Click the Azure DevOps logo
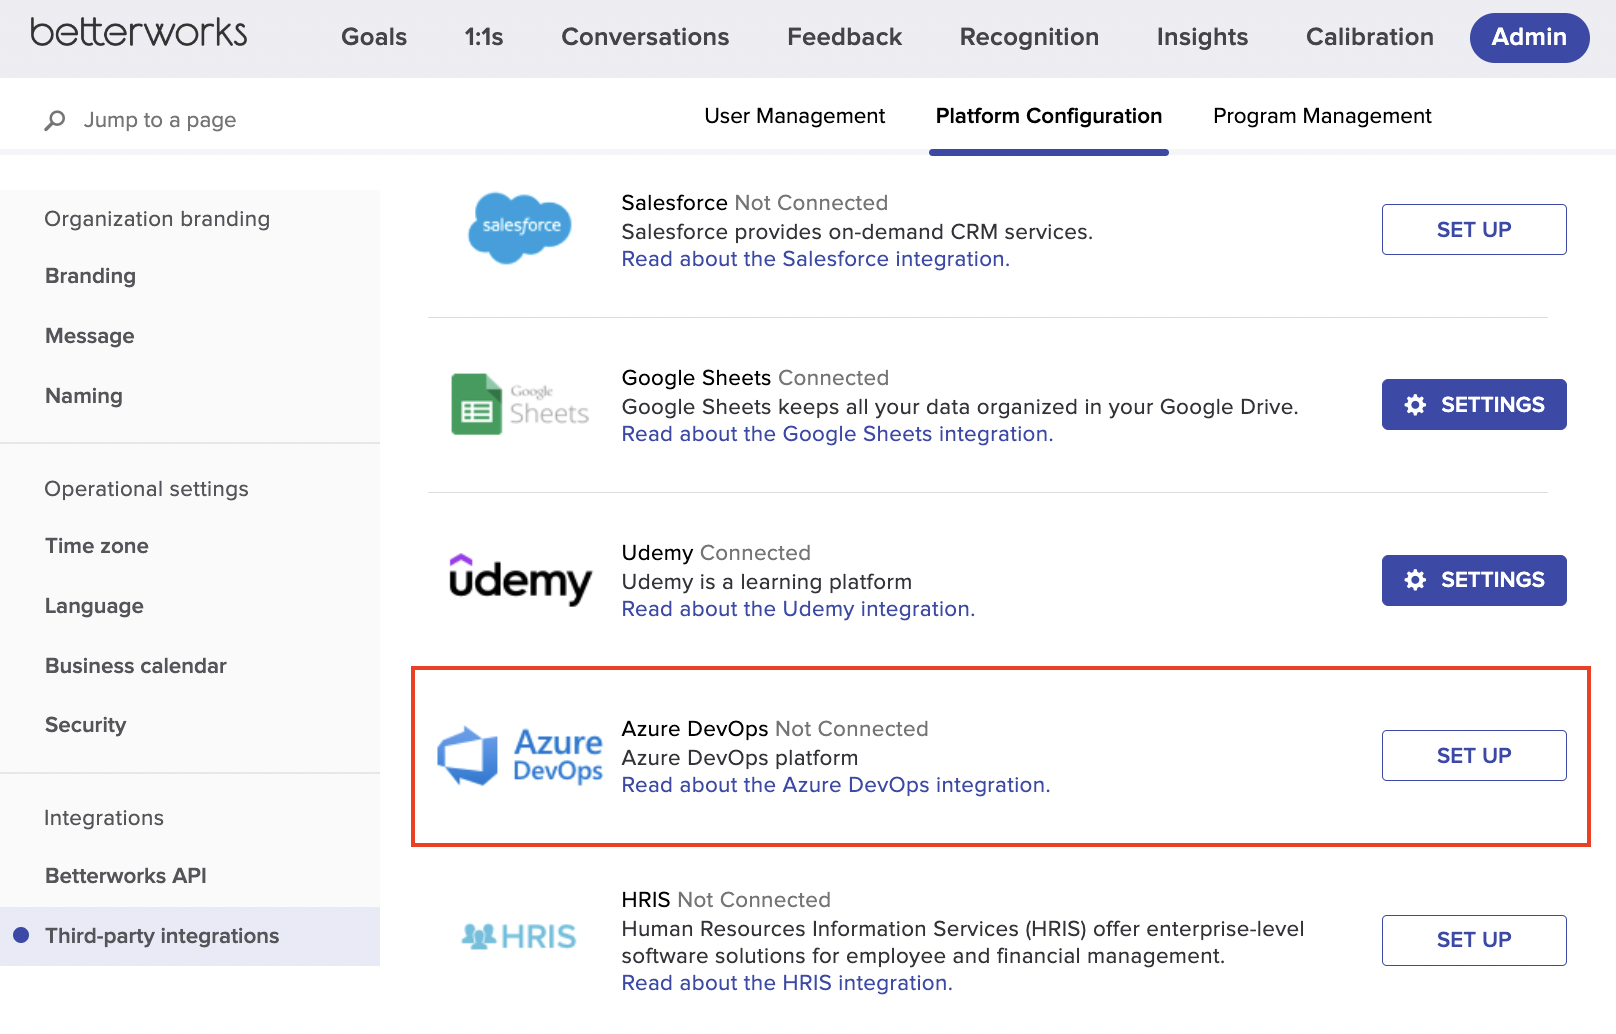 click(520, 756)
